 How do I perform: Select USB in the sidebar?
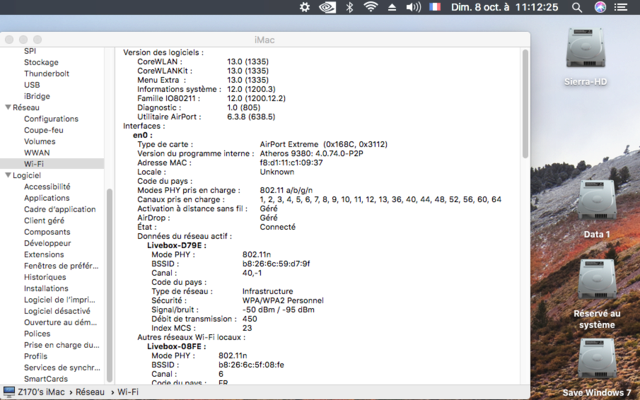(x=32, y=85)
